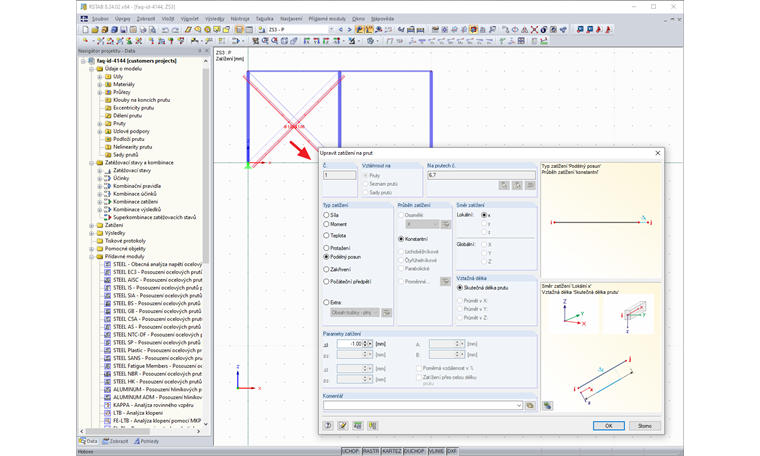This screenshot has height=456, width=760.
Task: Open the Komentář dropdown arrow
Action: [x=519, y=405]
